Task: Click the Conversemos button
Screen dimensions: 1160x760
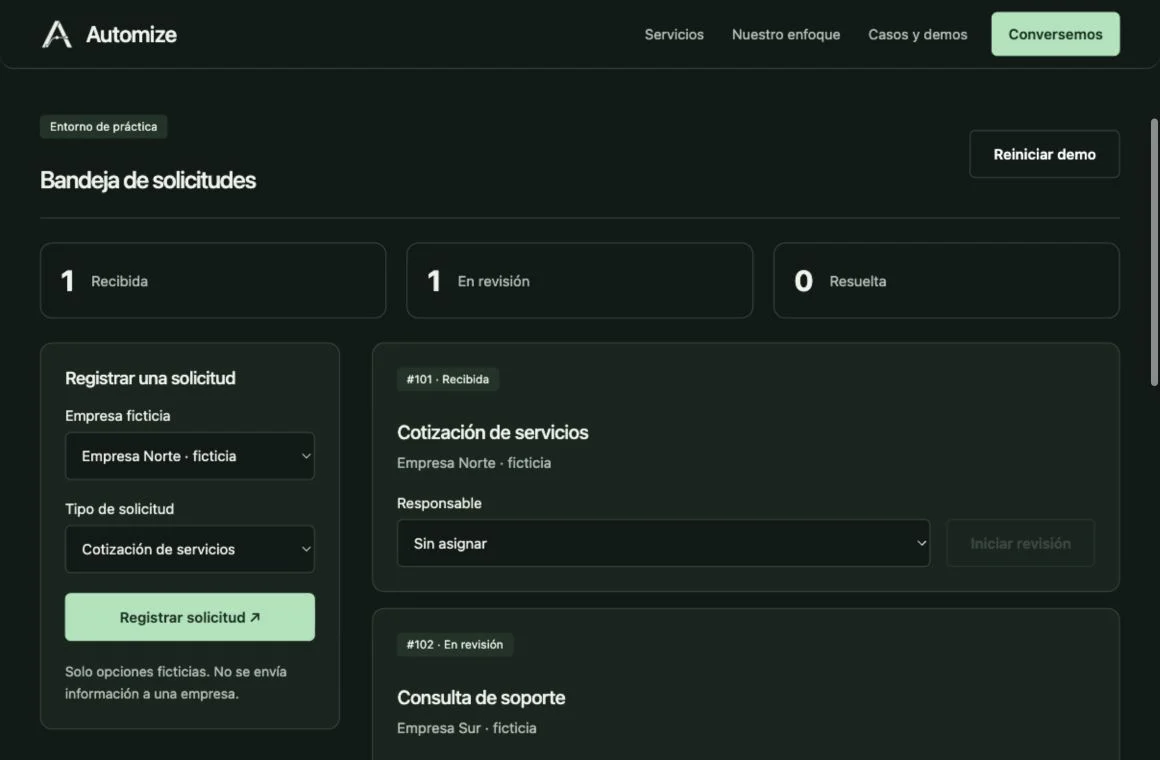Action: coord(1055,34)
